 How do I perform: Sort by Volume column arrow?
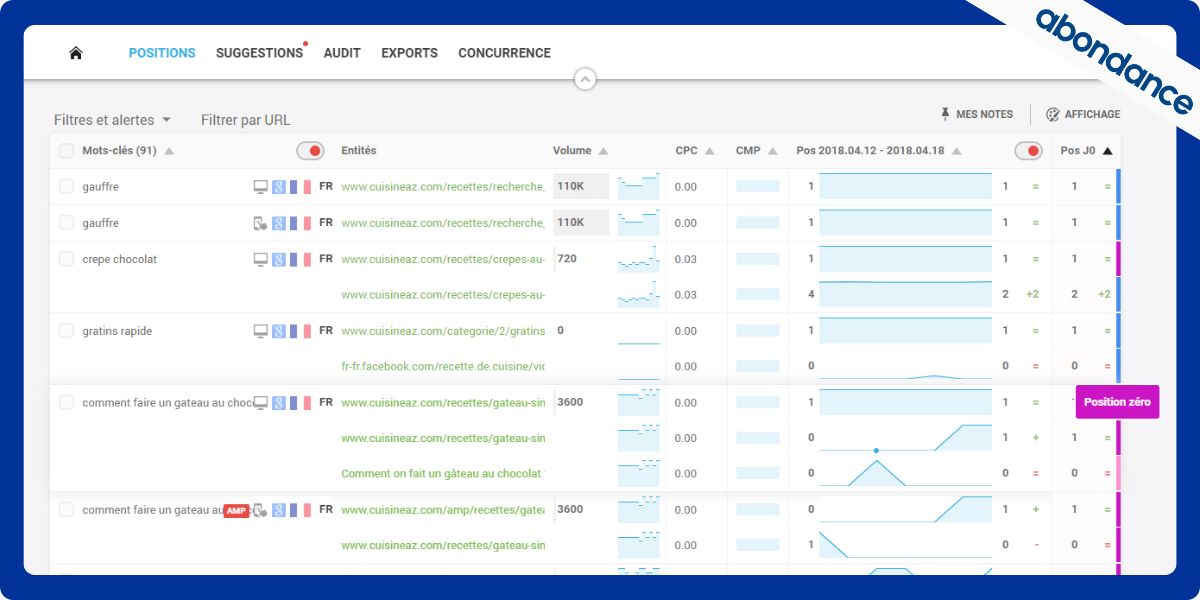602,152
